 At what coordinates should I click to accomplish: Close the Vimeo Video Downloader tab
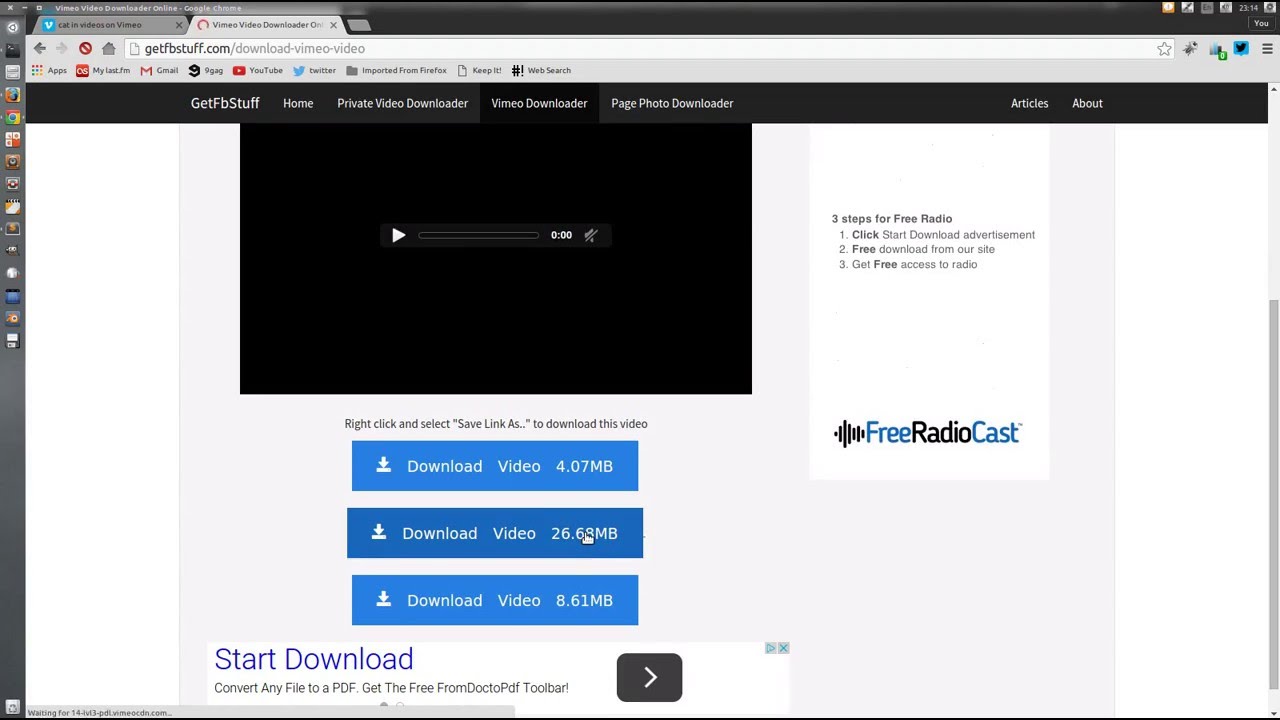(333, 24)
